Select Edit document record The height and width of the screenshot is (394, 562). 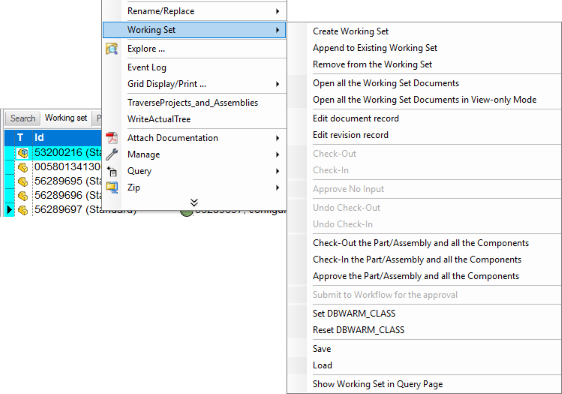pyautogui.click(x=356, y=118)
